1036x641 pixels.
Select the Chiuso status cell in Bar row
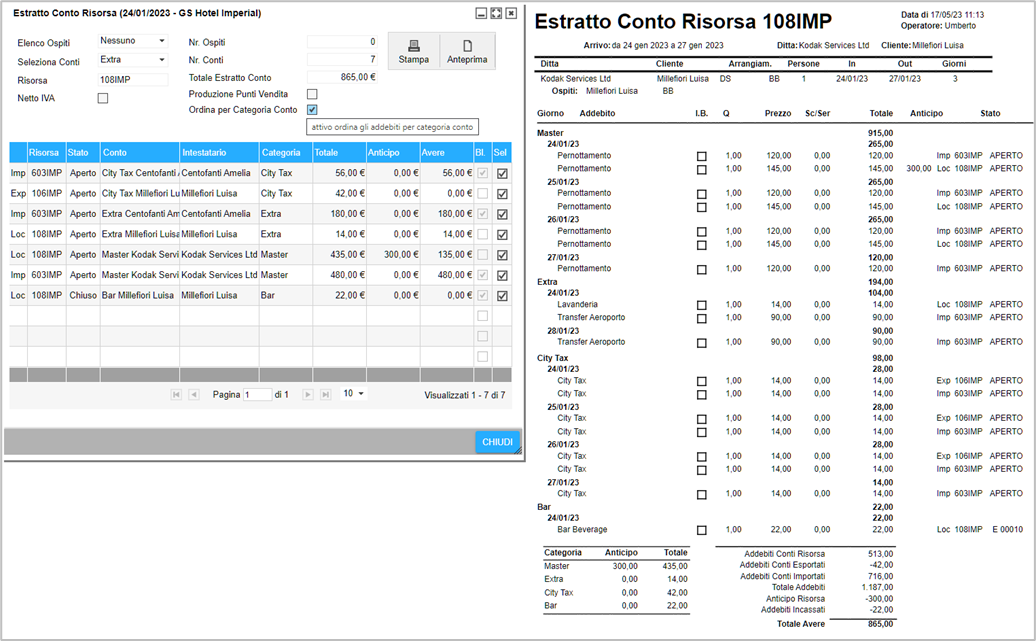(83, 295)
